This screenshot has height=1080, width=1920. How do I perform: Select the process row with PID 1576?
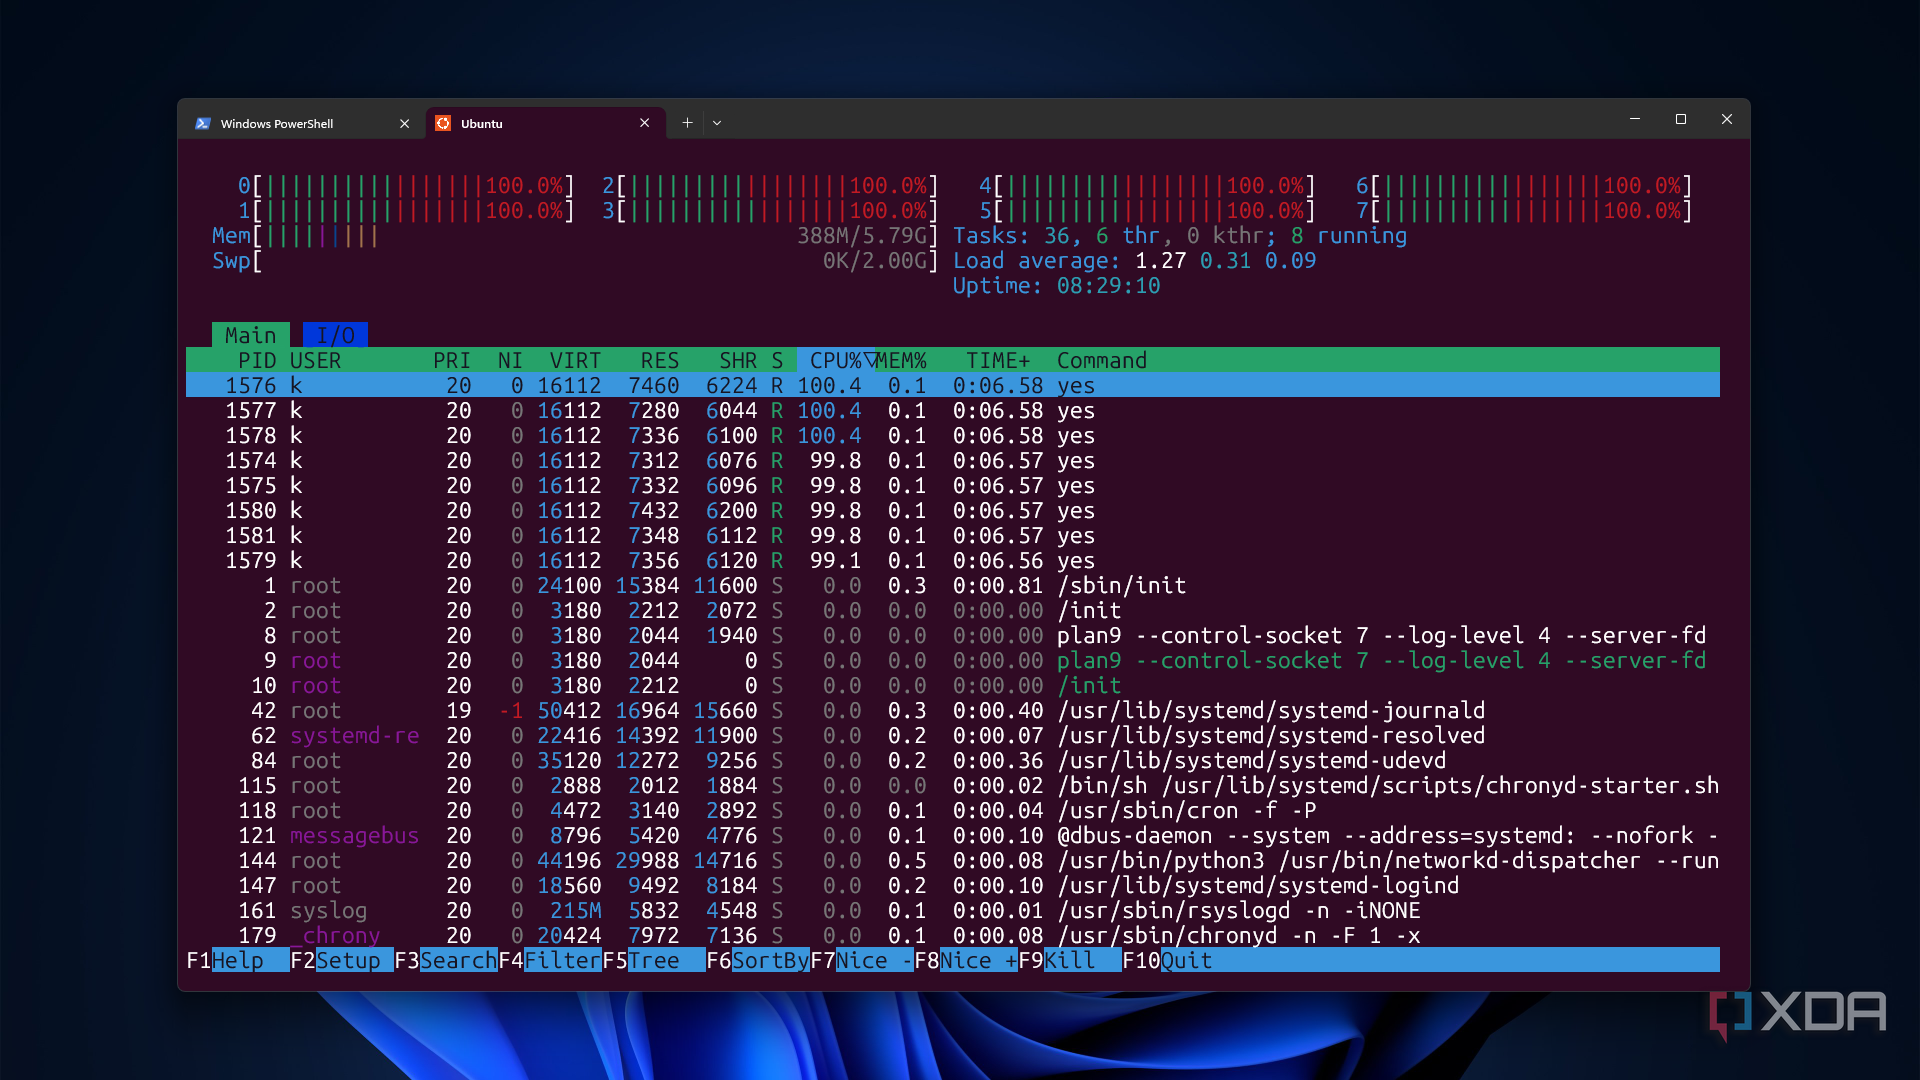click(x=952, y=385)
